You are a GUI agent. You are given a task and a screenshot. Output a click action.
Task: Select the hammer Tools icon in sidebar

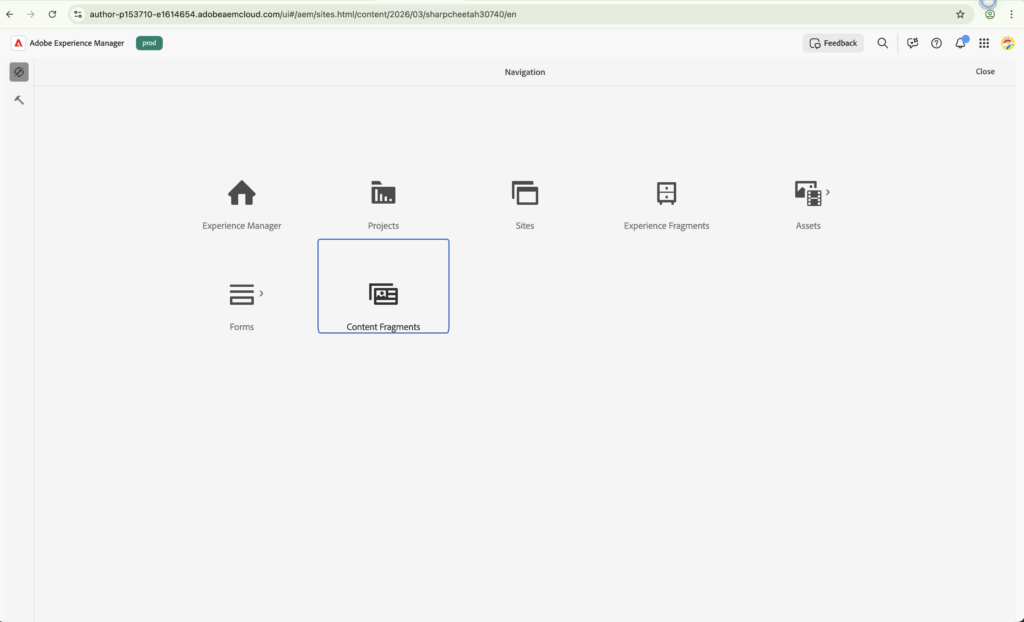tap(18, 99)
